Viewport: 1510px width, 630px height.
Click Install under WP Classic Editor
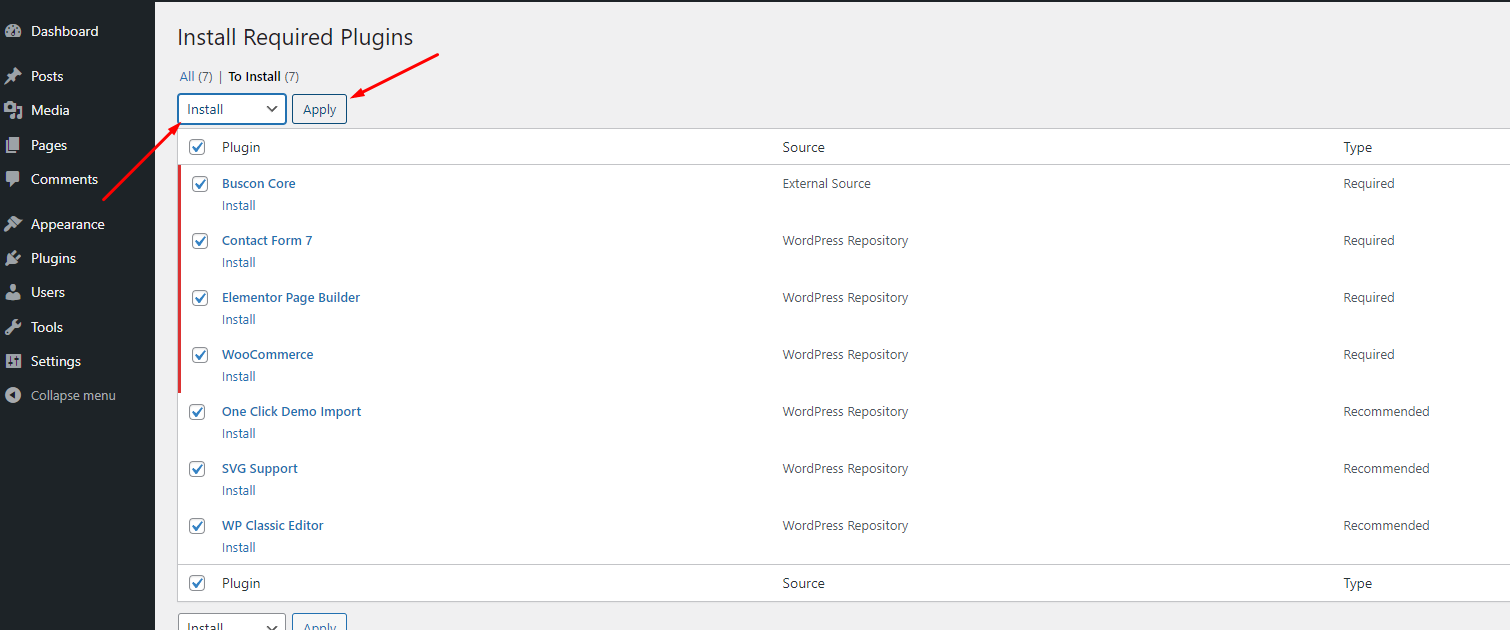pos(239,547)
